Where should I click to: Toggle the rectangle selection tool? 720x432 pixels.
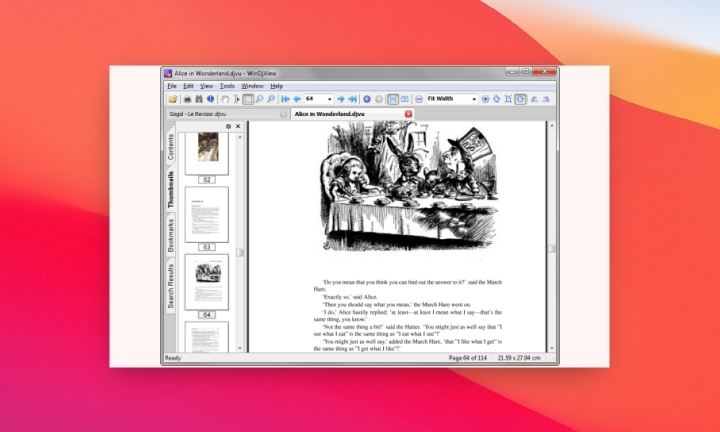248,99
